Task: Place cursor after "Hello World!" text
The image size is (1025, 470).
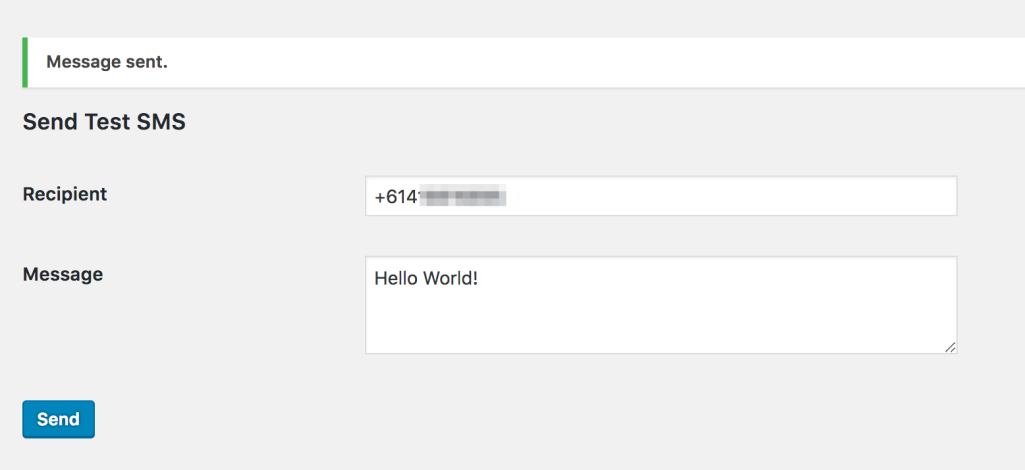Action: click(x=481, y=278)
